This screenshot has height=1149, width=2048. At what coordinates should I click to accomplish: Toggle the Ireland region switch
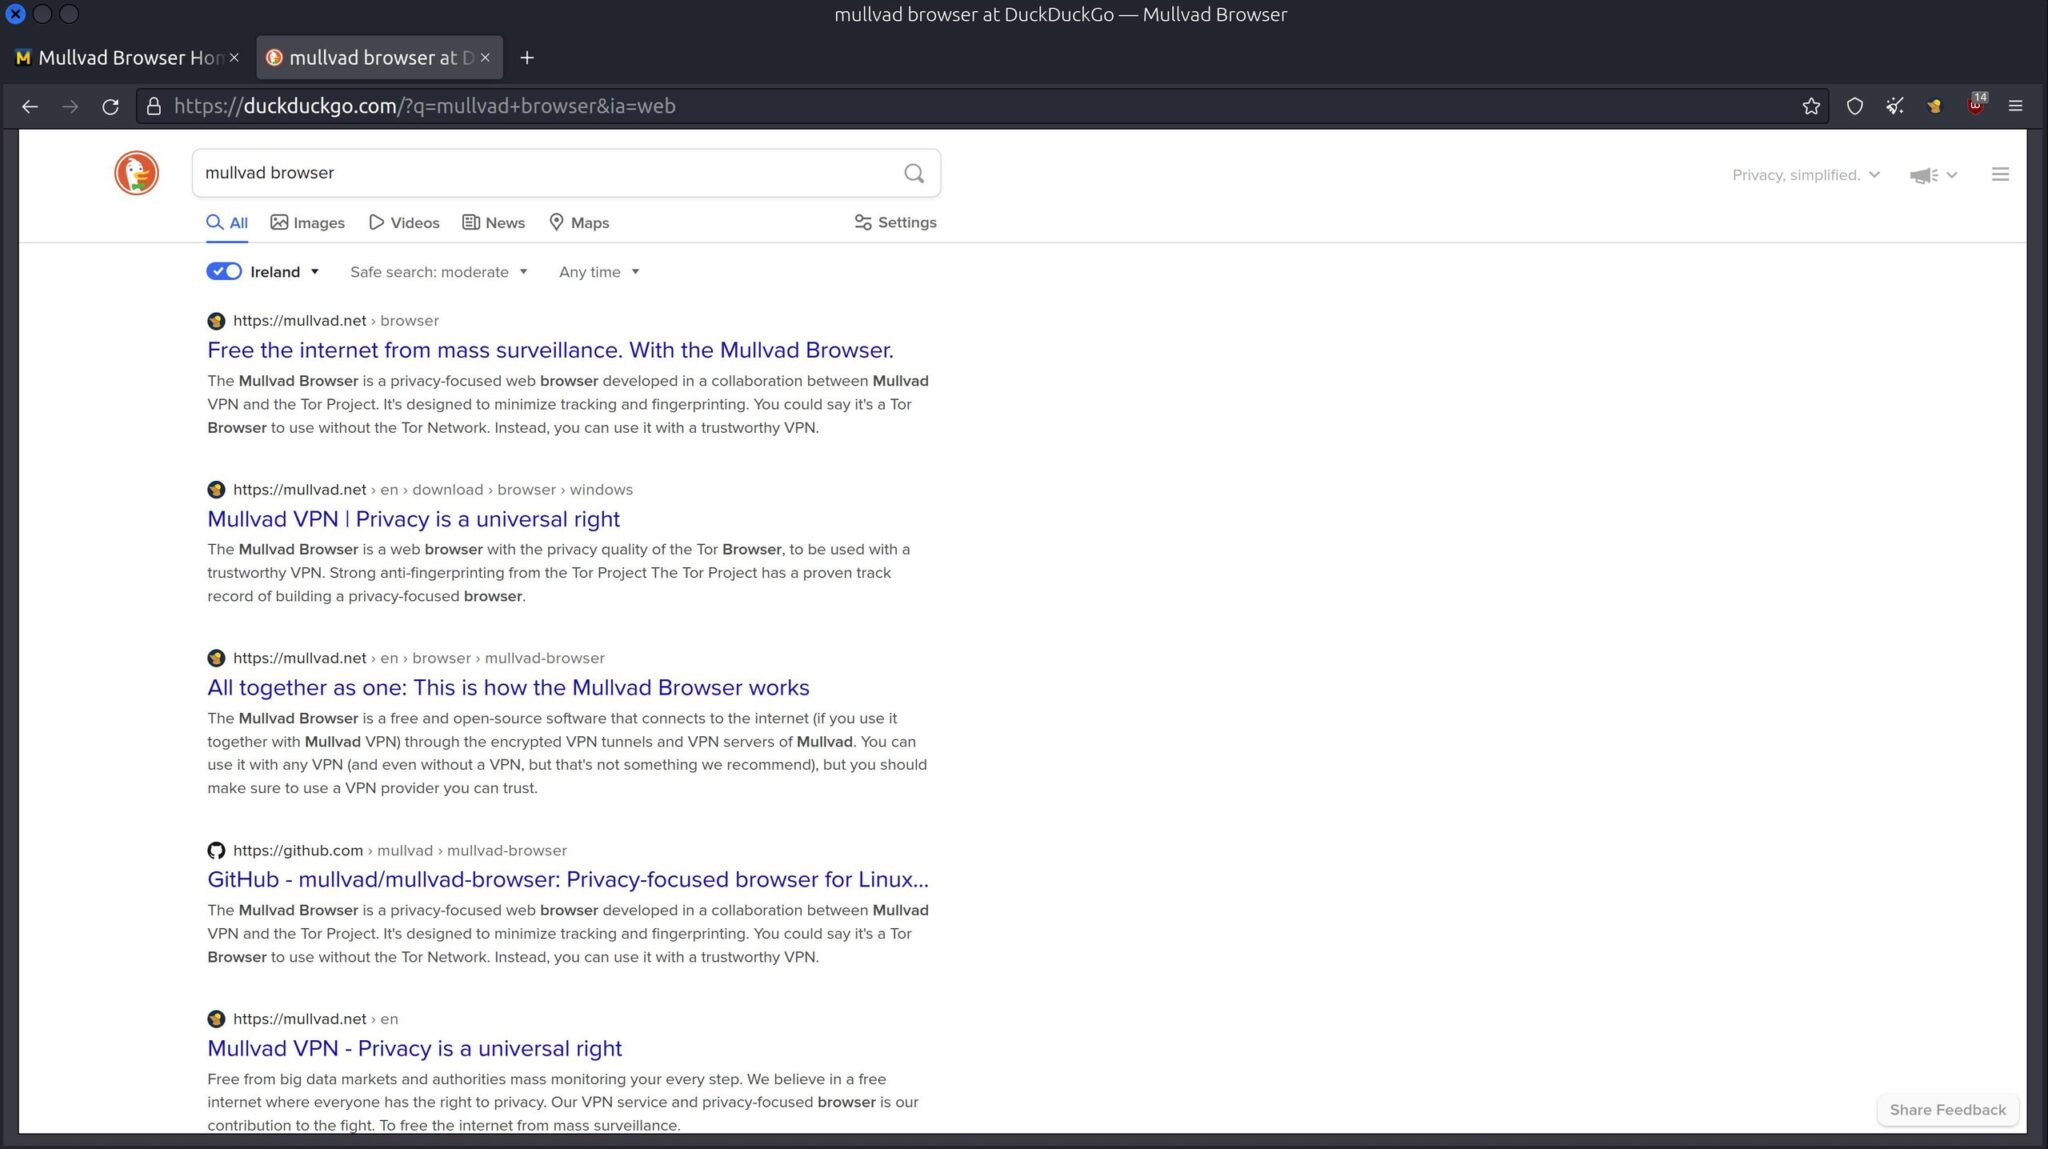224,271
